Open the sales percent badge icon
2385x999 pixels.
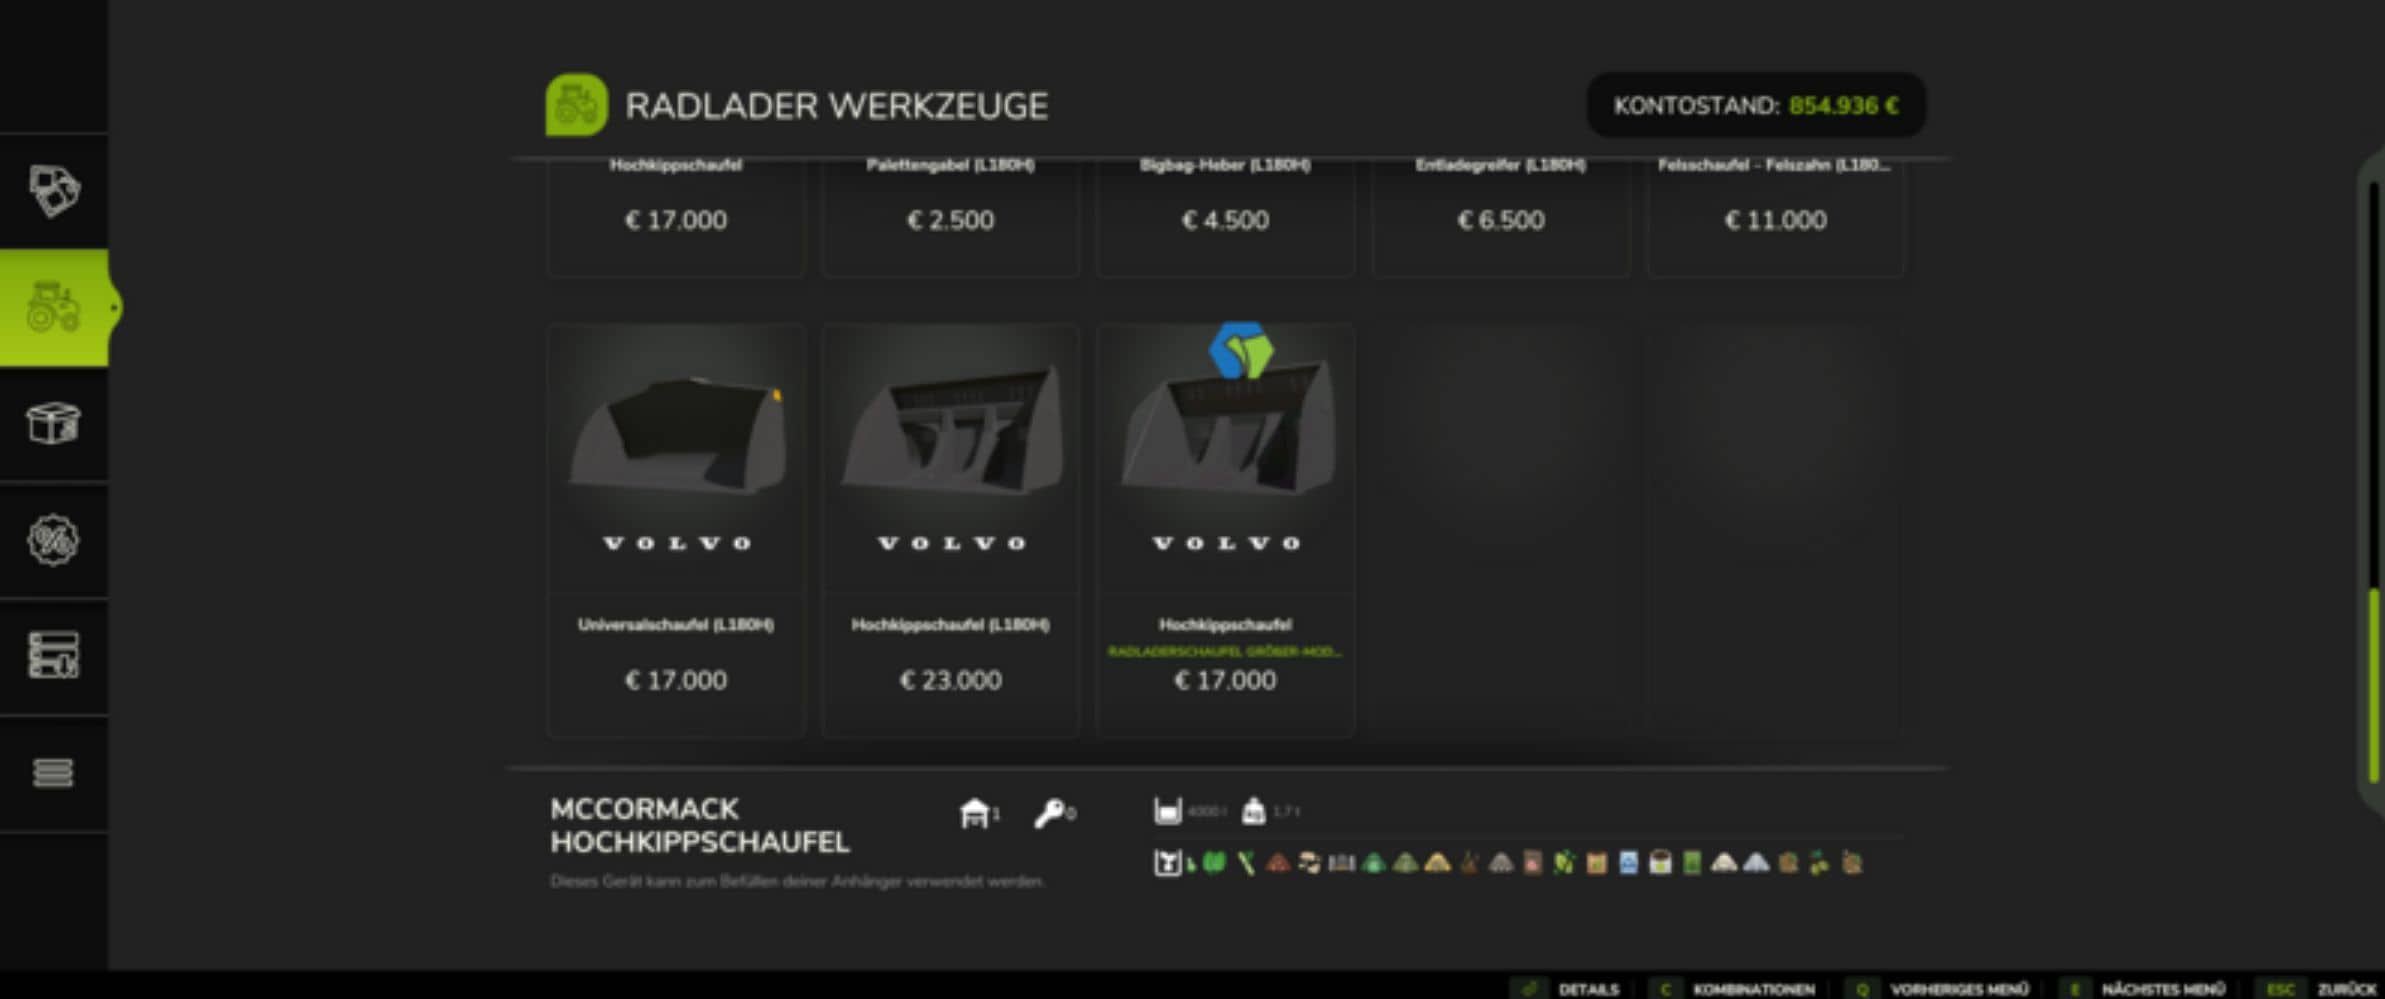[53, 540]
